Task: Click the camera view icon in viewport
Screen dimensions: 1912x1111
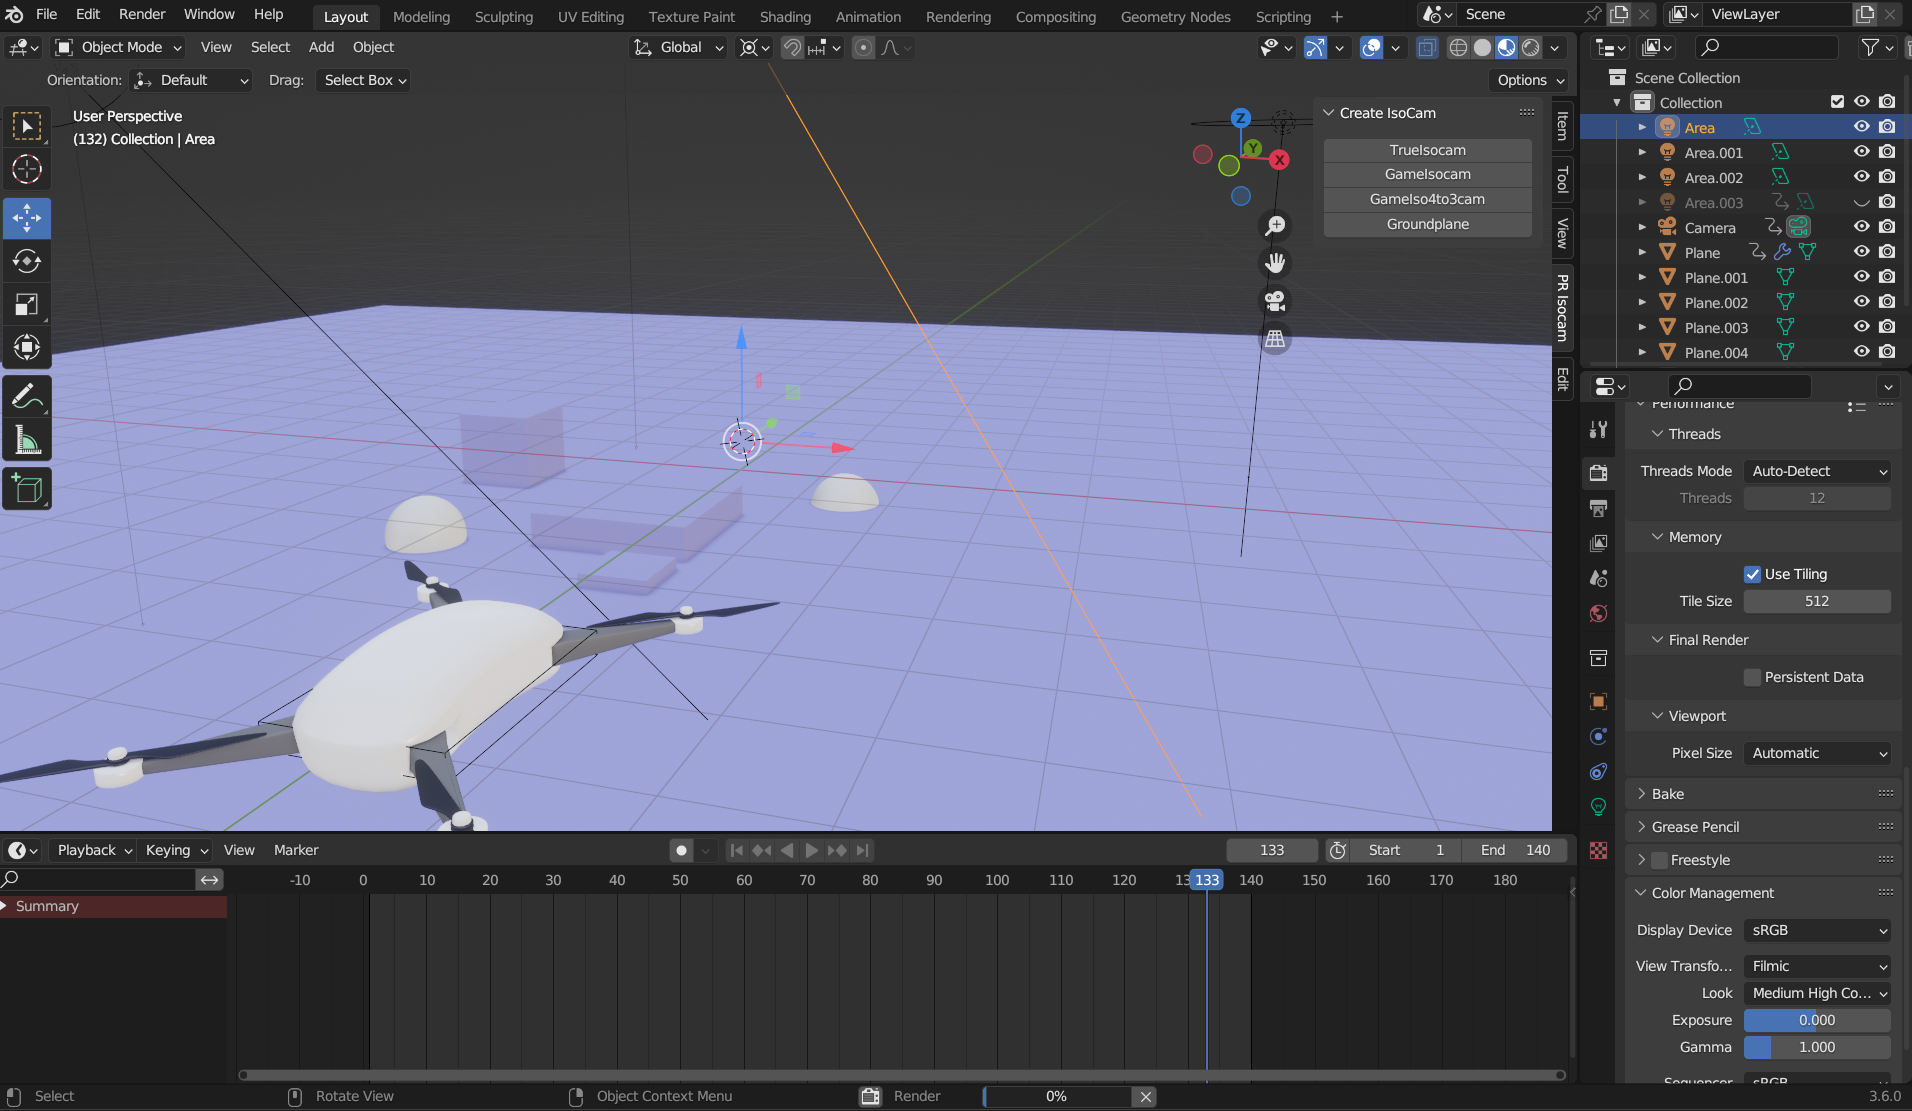Action: coord(1275,301)
